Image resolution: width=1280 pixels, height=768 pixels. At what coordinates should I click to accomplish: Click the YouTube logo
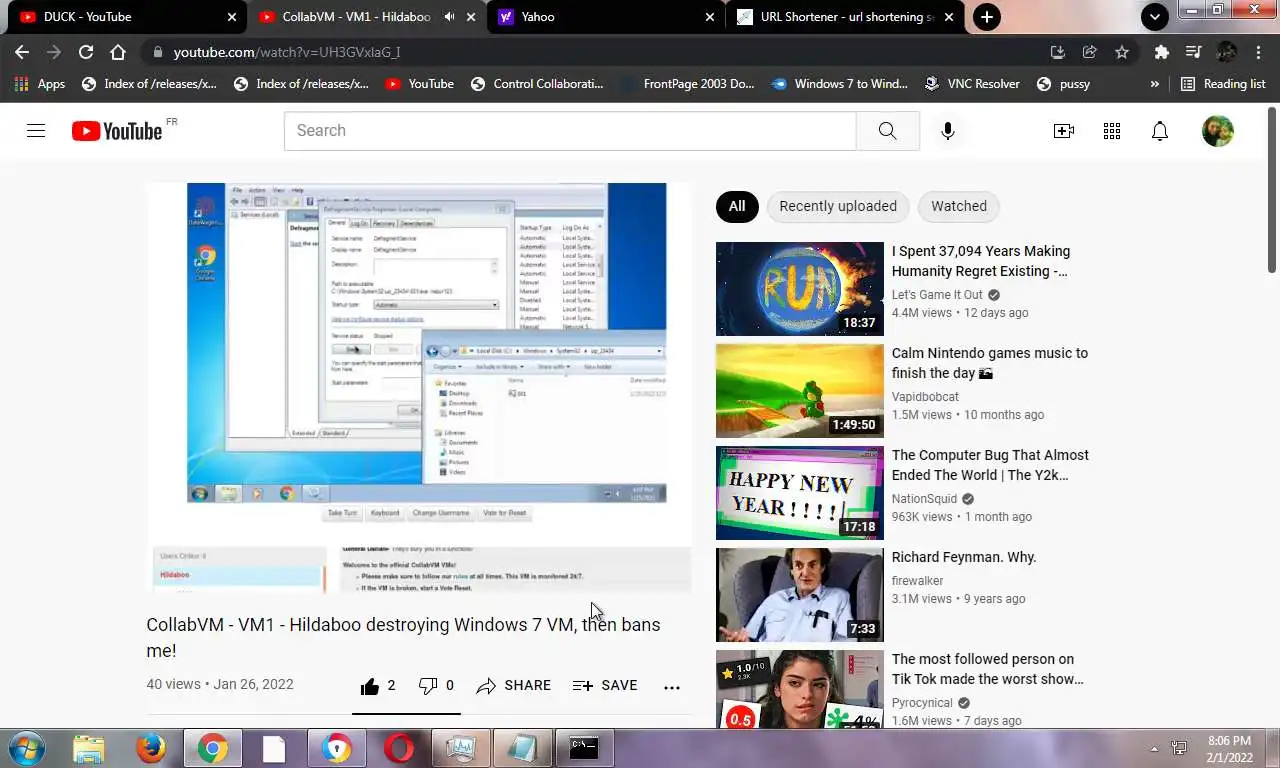coord(117,131)
